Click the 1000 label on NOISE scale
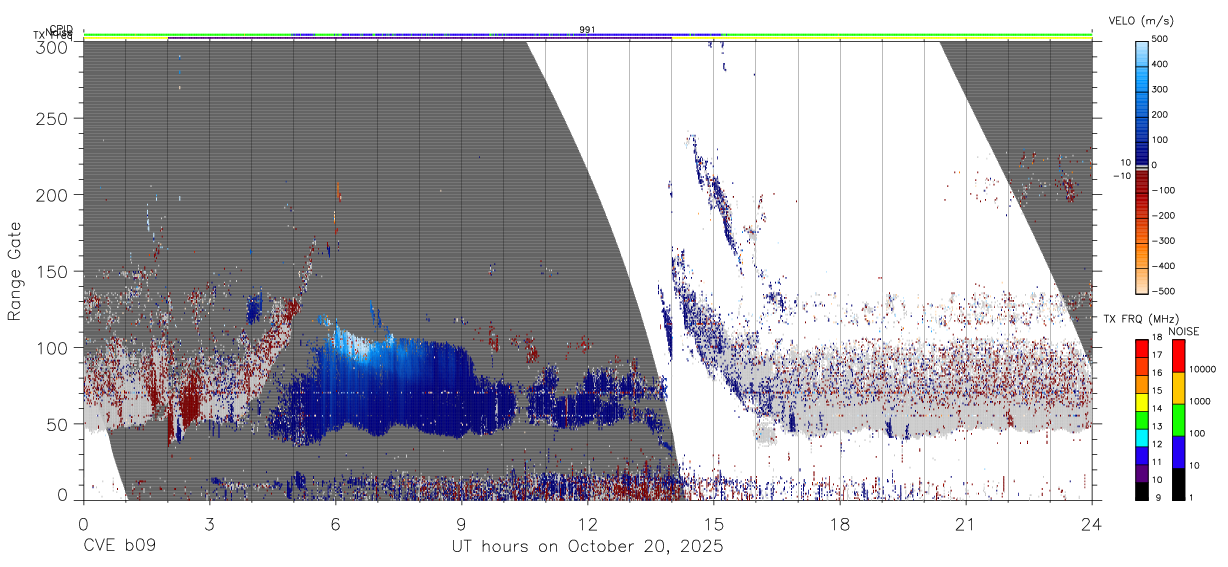Image resolution: width=1228 pixels, height=567 pixels. (x=1200, y=401)
